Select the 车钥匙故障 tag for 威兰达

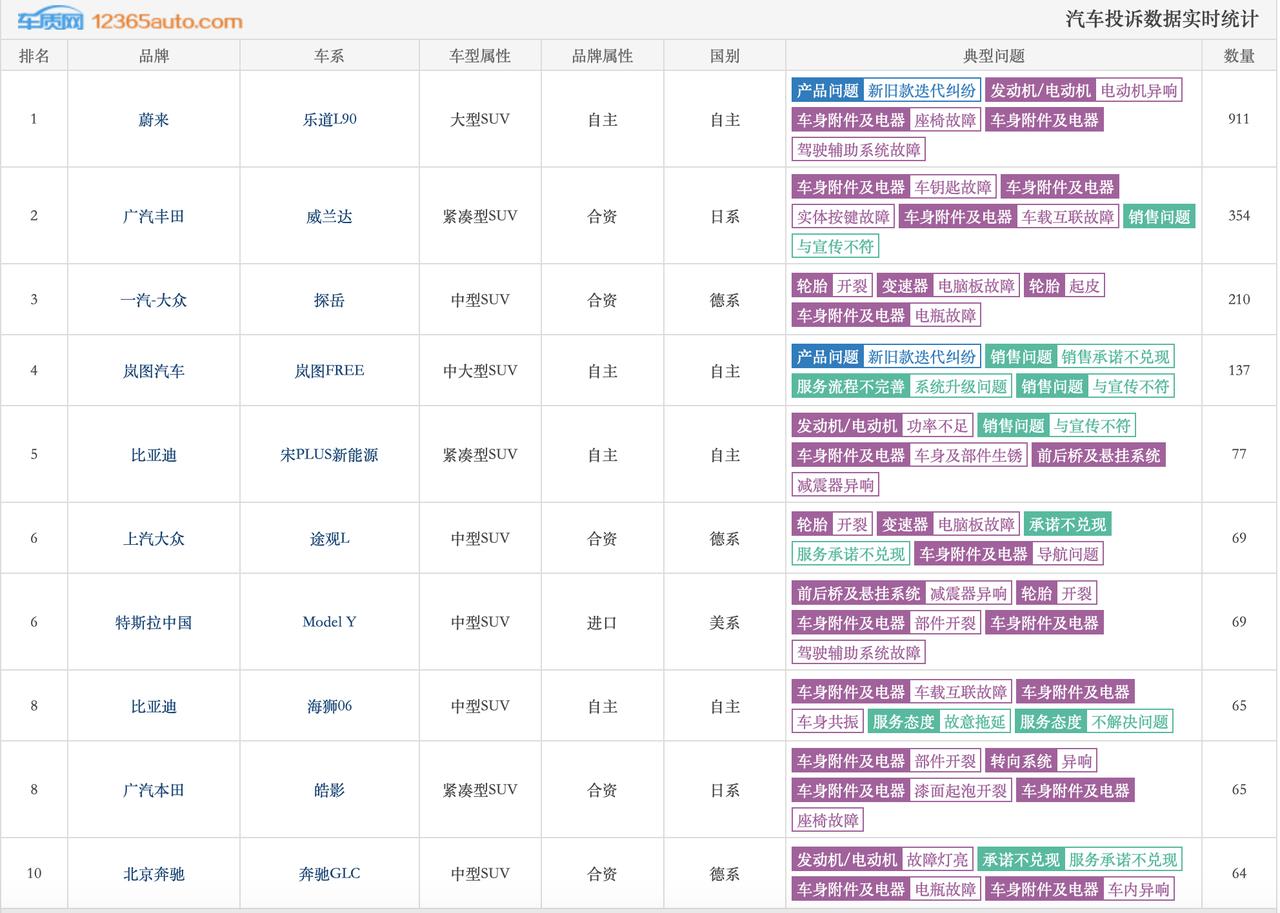click(x=952, y=187)
